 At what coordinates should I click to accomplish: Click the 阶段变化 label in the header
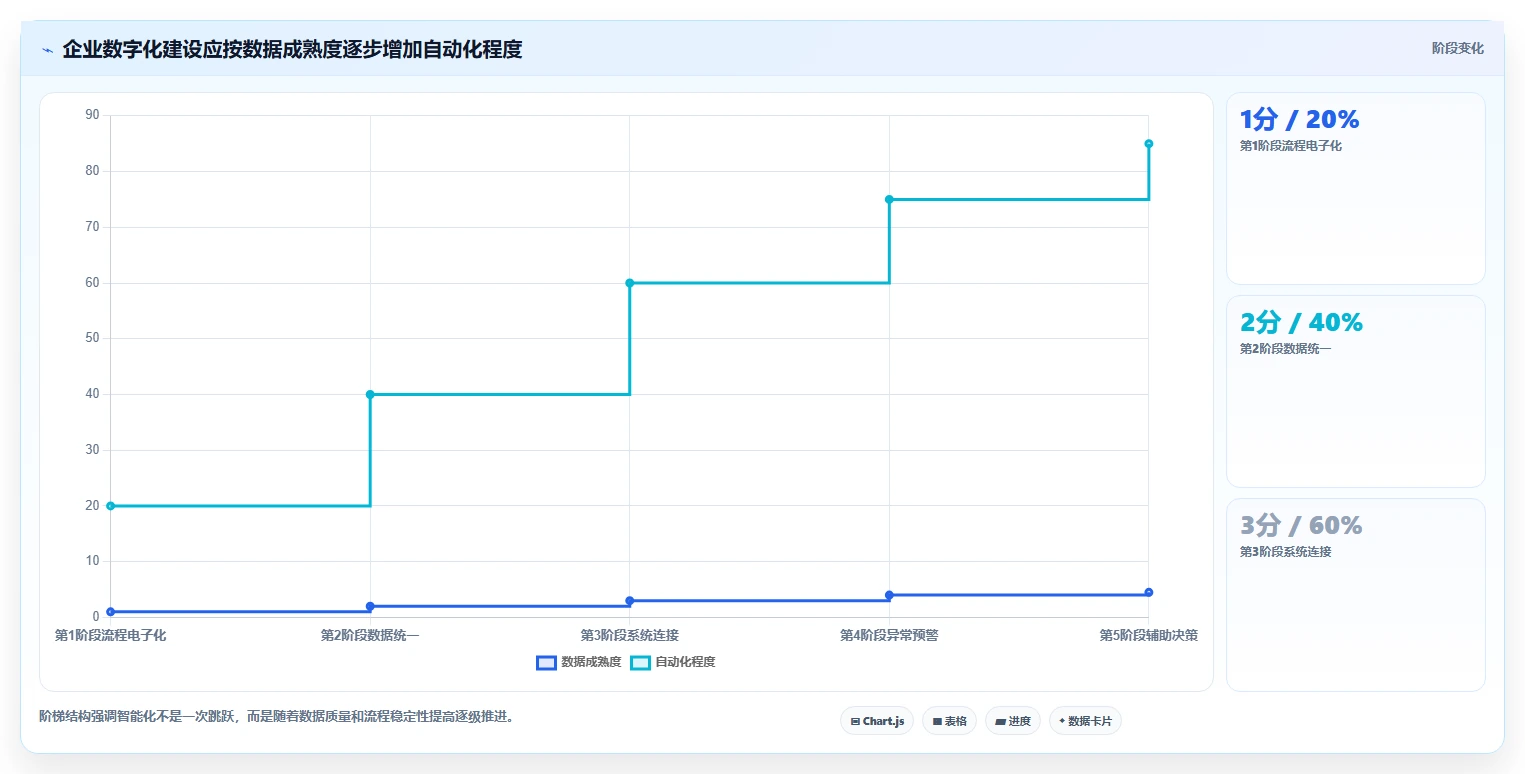point(1457,48)
